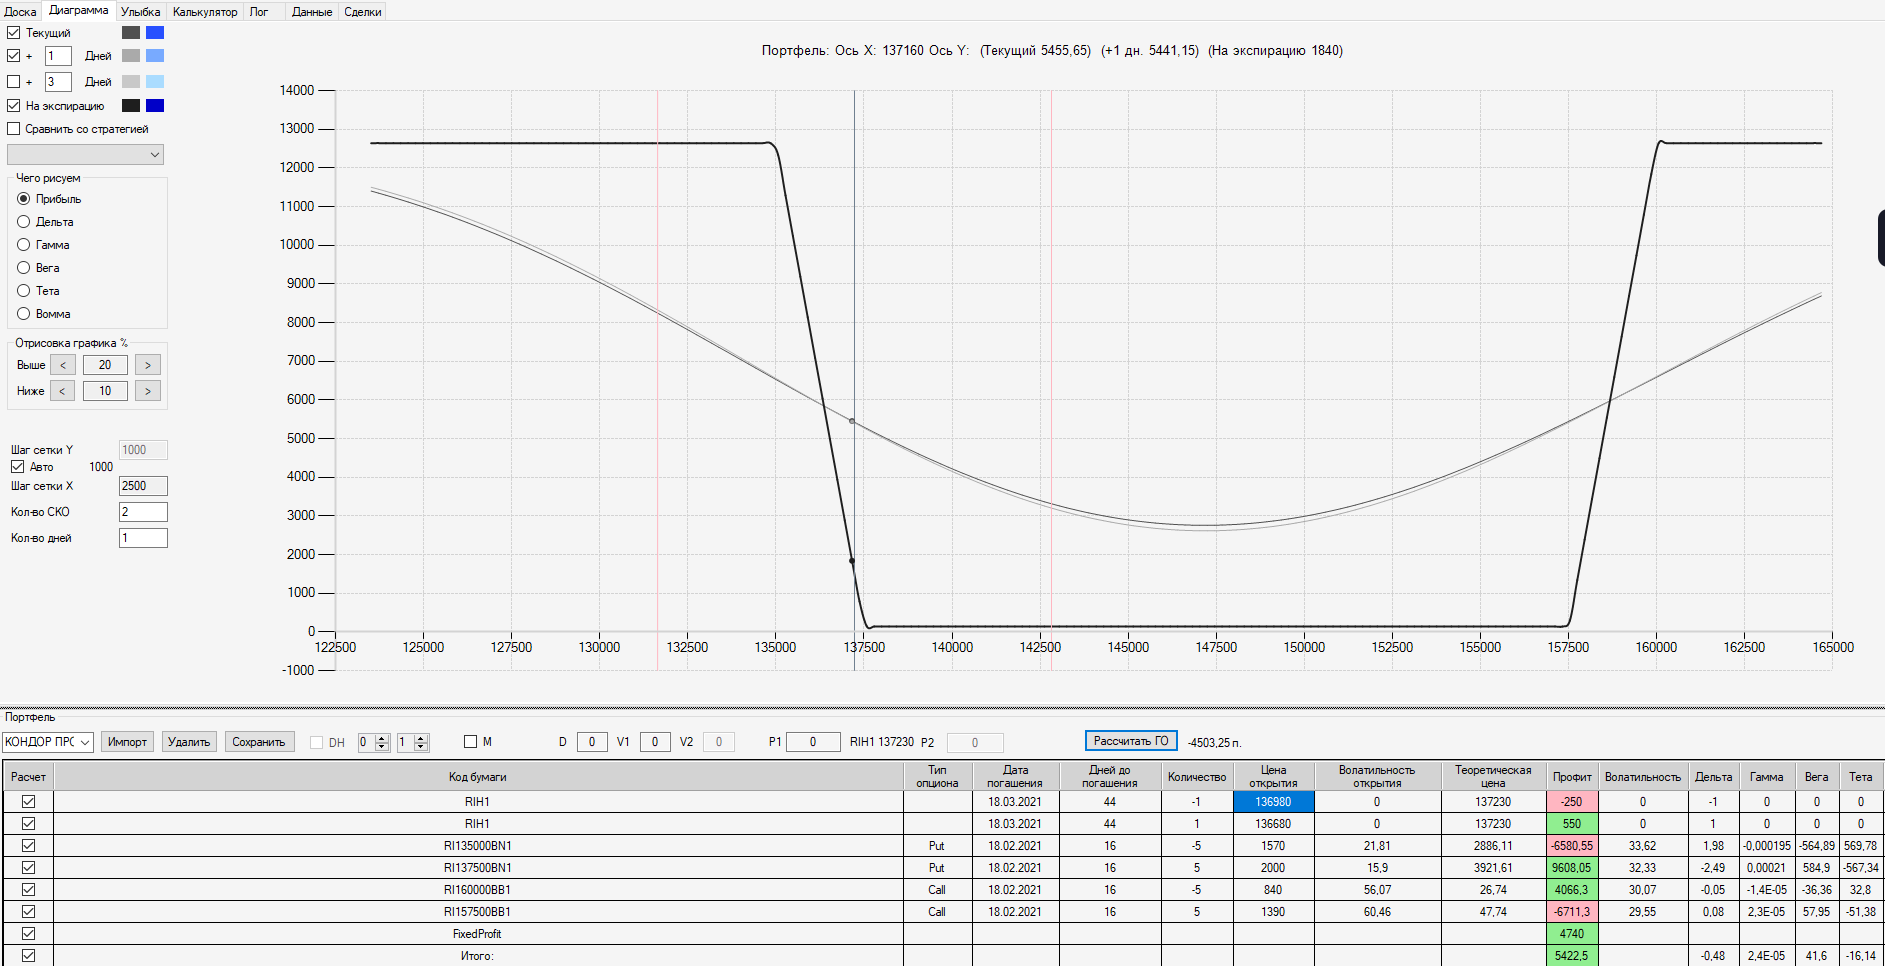Click the open price cell 136680

1273,824
